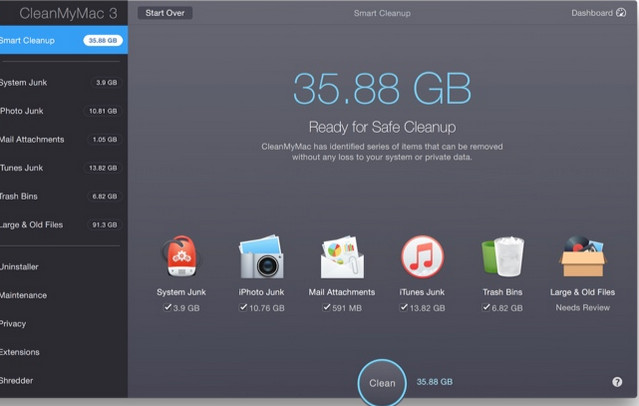Open the help question mark icon
This screenshot has height=406, width=639.
tap(617, 382)
